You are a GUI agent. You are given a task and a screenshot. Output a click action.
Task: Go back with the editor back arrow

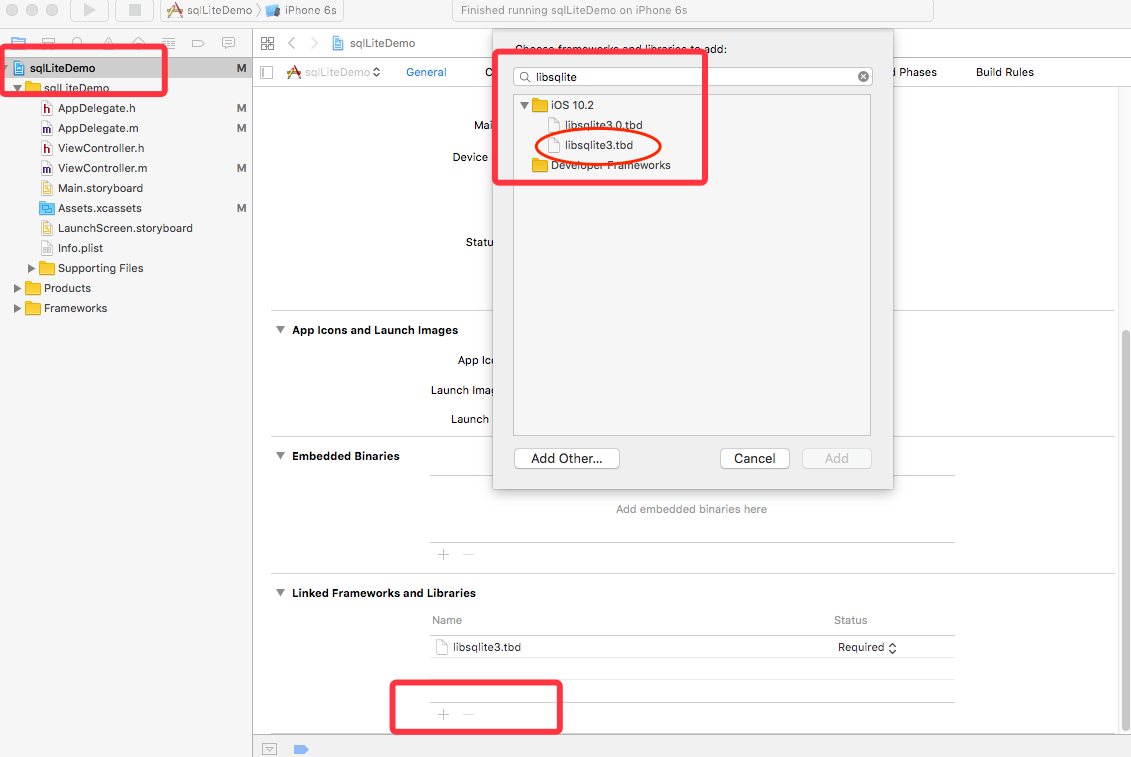292,43
